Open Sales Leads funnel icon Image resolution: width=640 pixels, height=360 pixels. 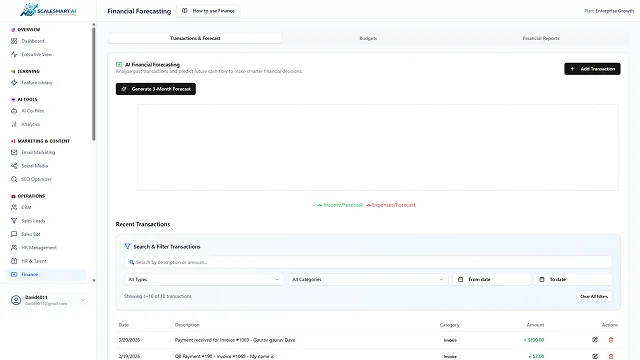pos(14,221)
